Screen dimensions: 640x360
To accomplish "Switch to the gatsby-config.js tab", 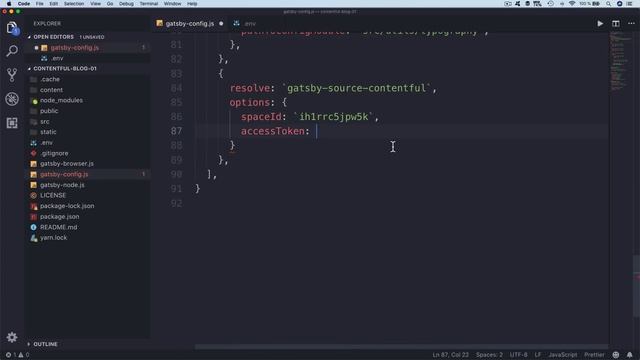I will [x=190, y=24].
